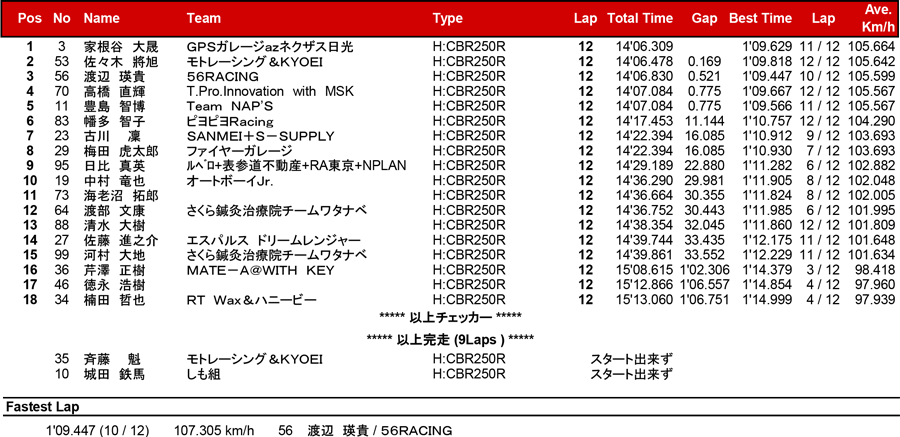Select rider name 清水 大樹
Screen dimensions: 900x437
tap(114, 225)
